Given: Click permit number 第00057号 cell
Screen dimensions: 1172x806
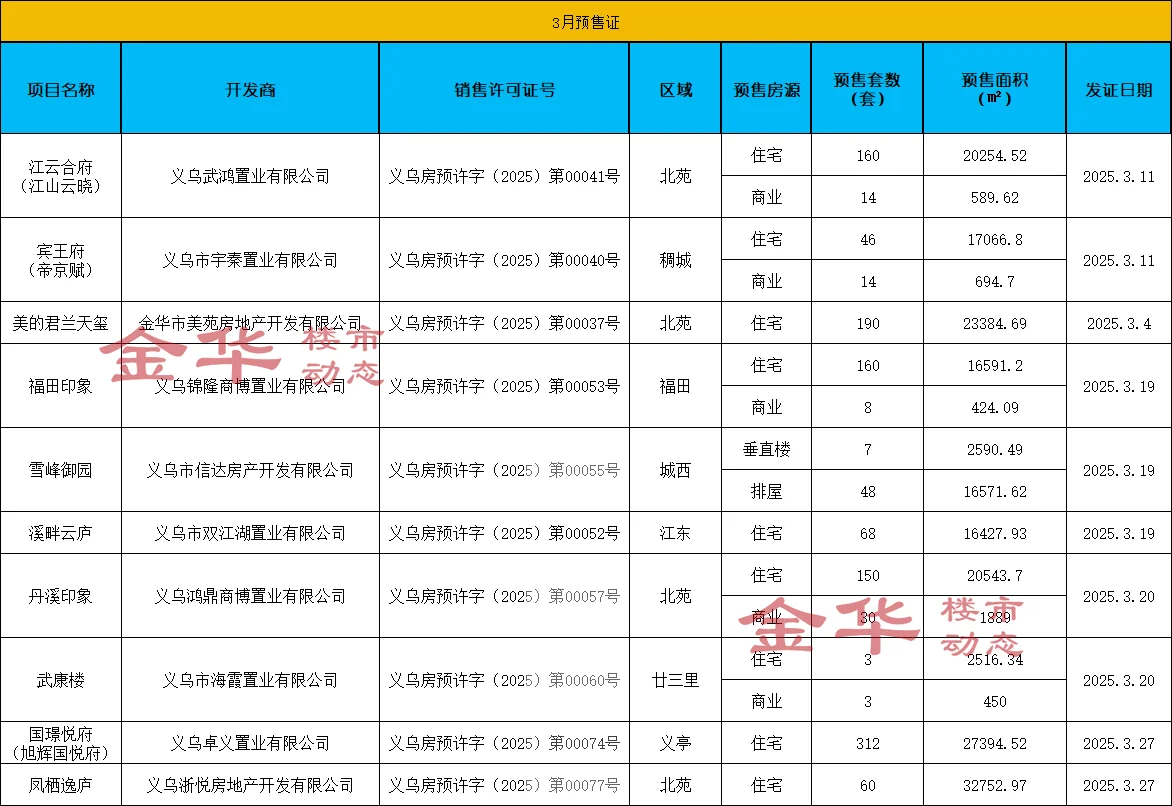Looking at the screenshot, I should click(x=505, y=596).
